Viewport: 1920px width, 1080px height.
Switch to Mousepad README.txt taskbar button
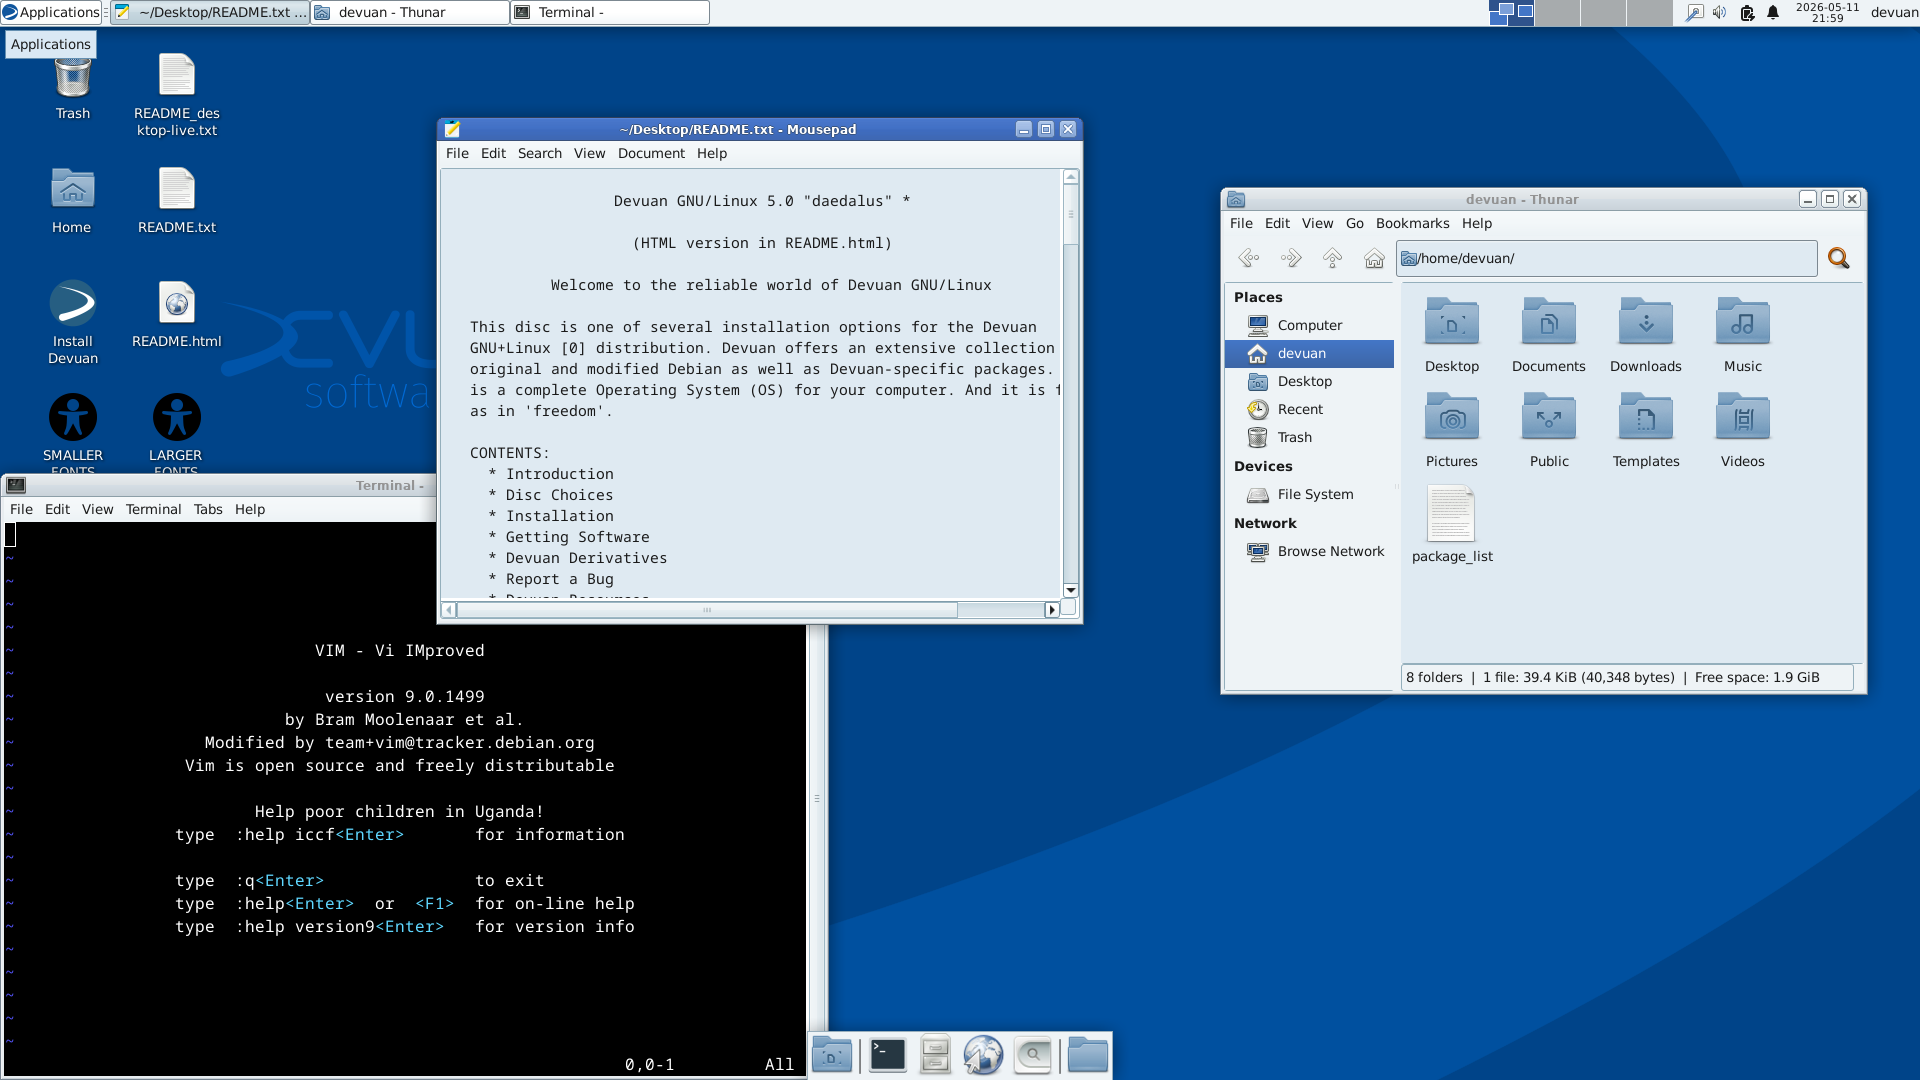coord(210,13)
